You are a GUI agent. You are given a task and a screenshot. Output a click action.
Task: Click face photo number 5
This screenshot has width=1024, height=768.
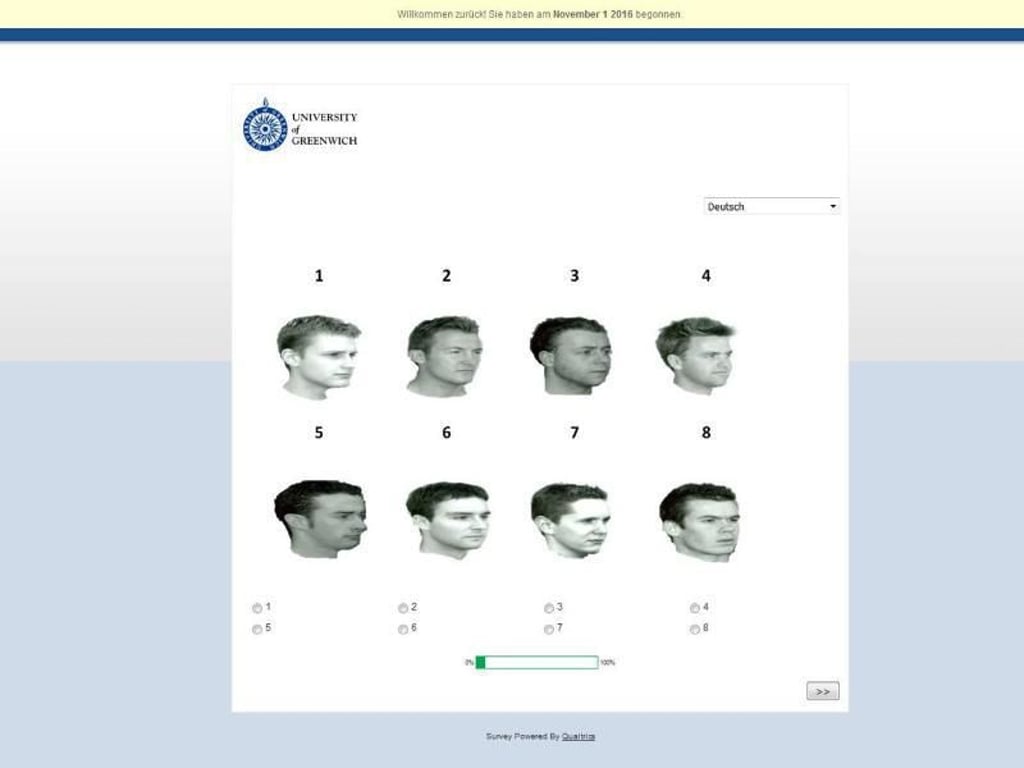click(320, 520)
